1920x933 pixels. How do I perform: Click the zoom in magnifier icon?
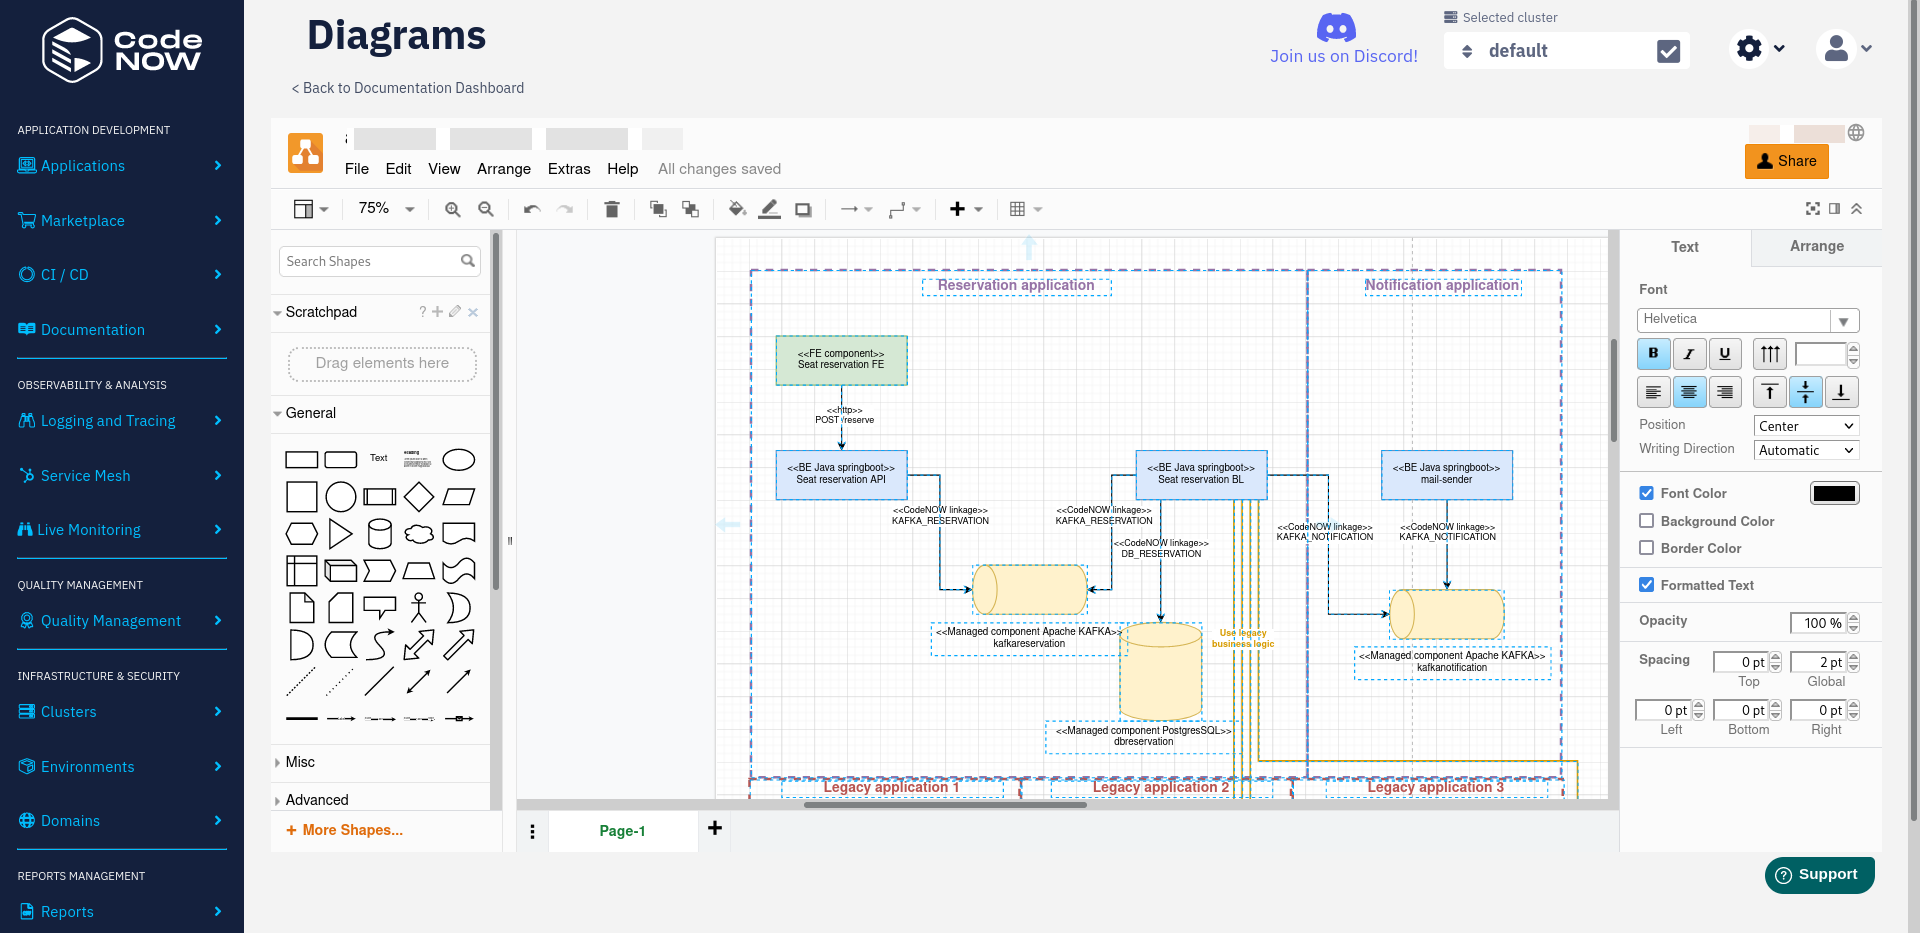click(453, 209)
